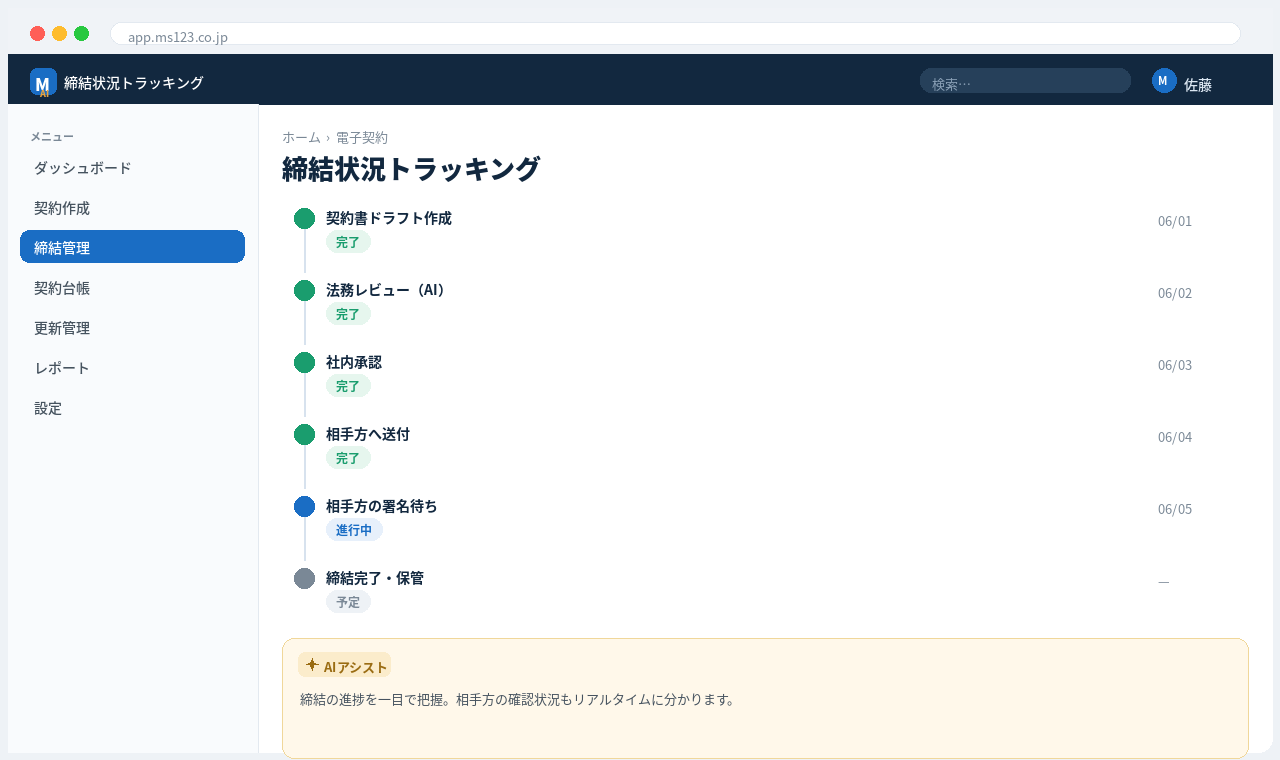Click the step title 契約書ドラフト作成
The image size is (1280, 760).
[x=389, y=218]
